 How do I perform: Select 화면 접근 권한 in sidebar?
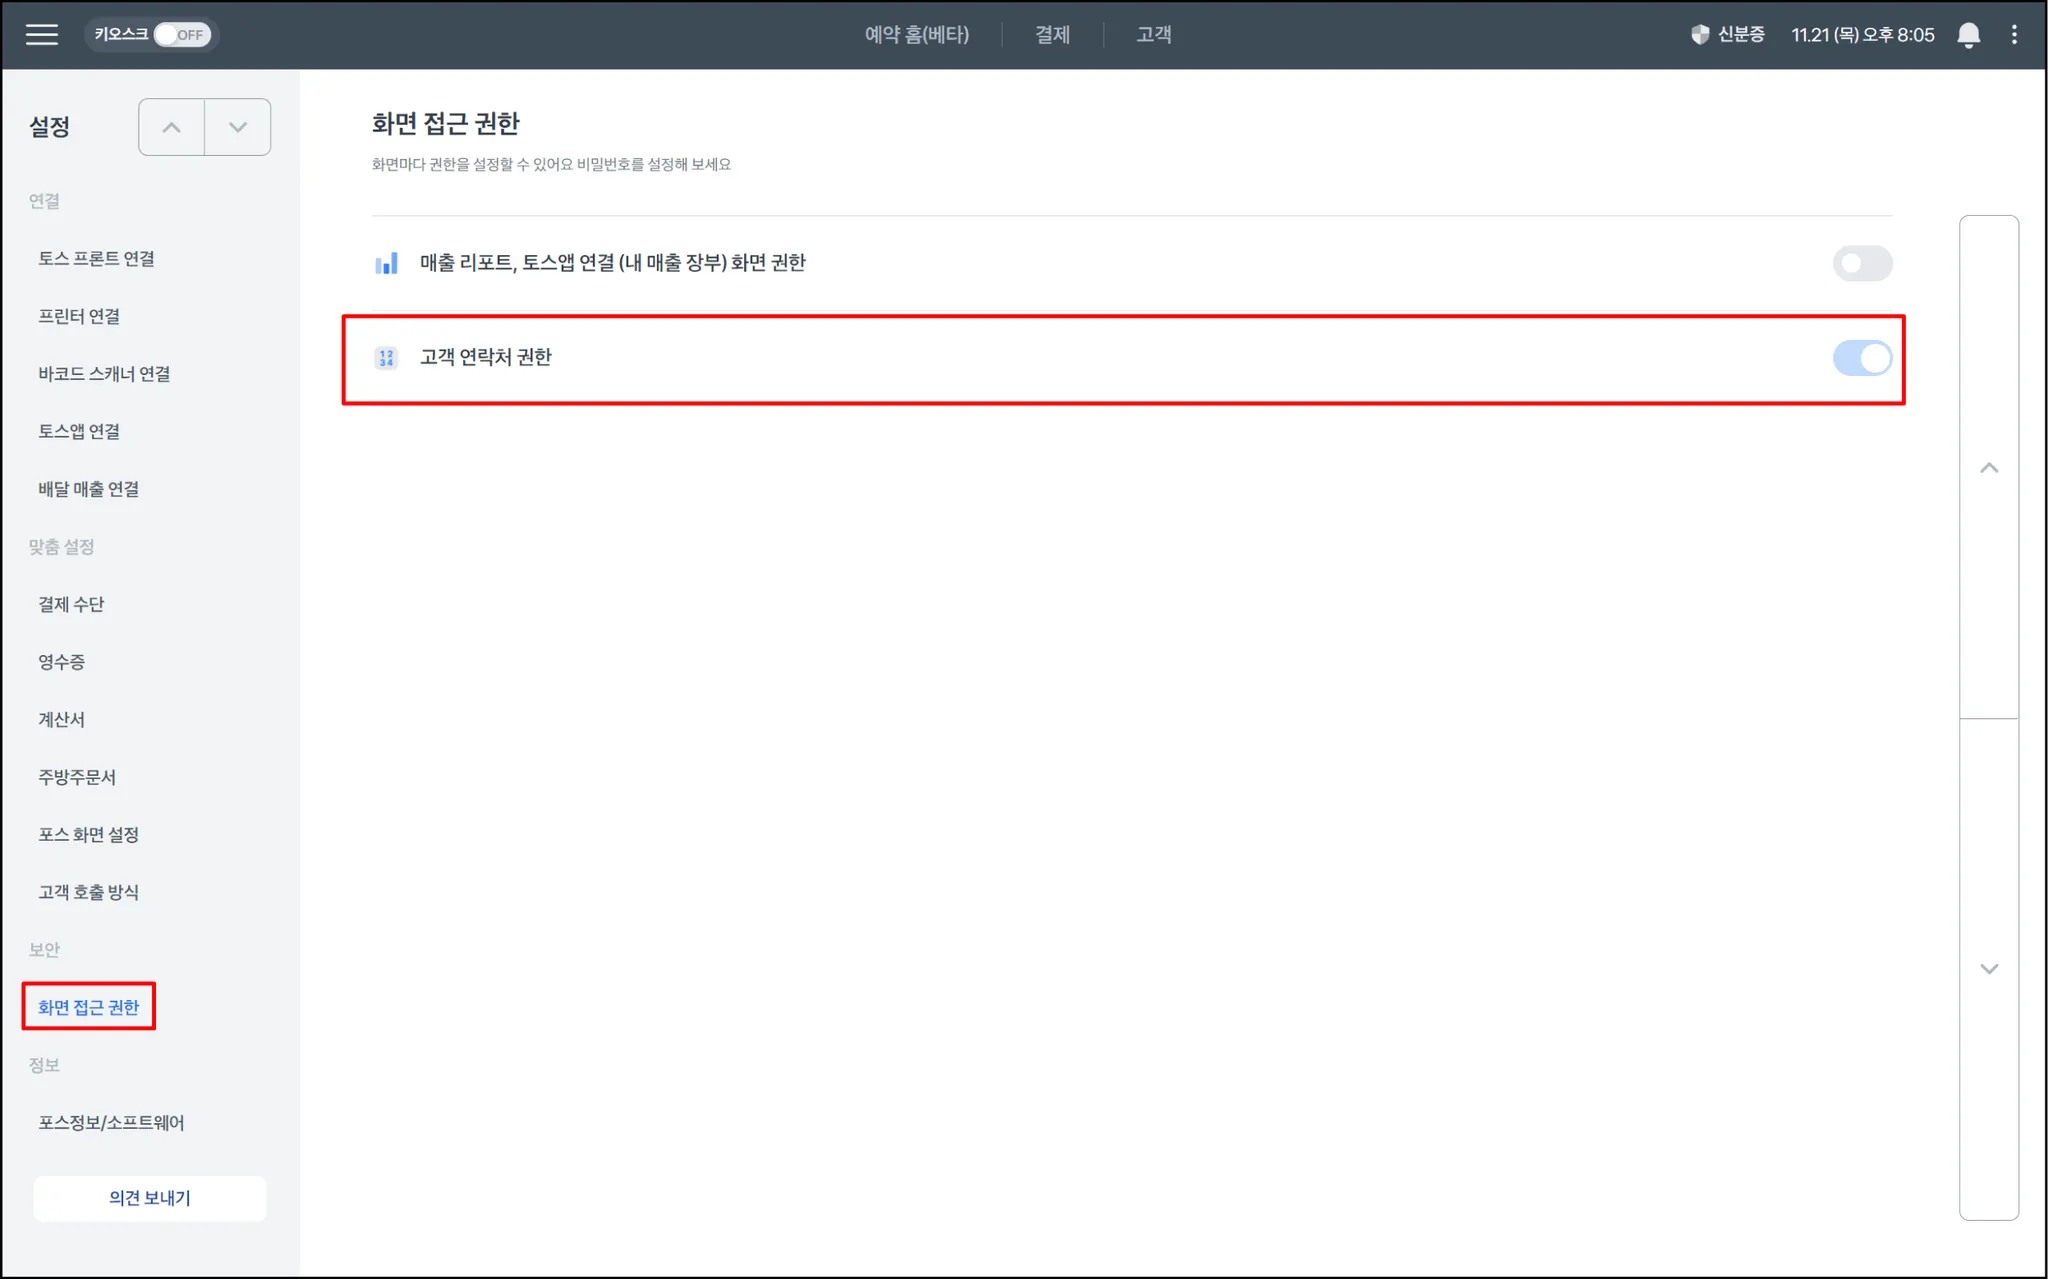point(88,1007)
